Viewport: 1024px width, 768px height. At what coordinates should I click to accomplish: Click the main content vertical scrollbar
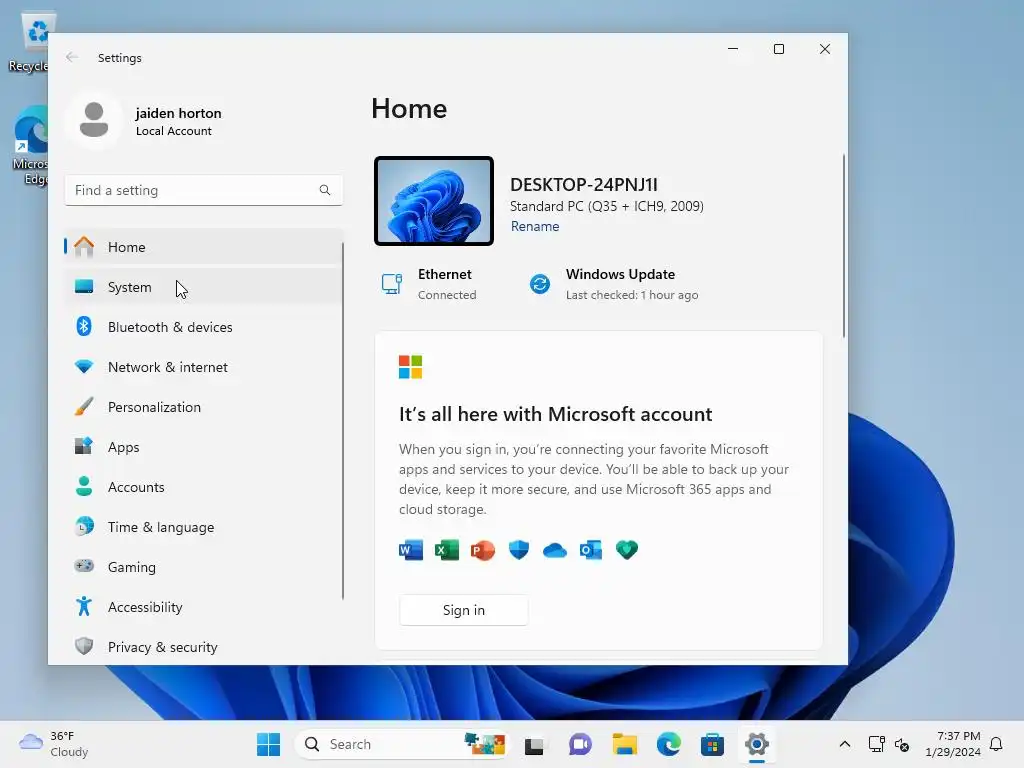tap(844, 246)
